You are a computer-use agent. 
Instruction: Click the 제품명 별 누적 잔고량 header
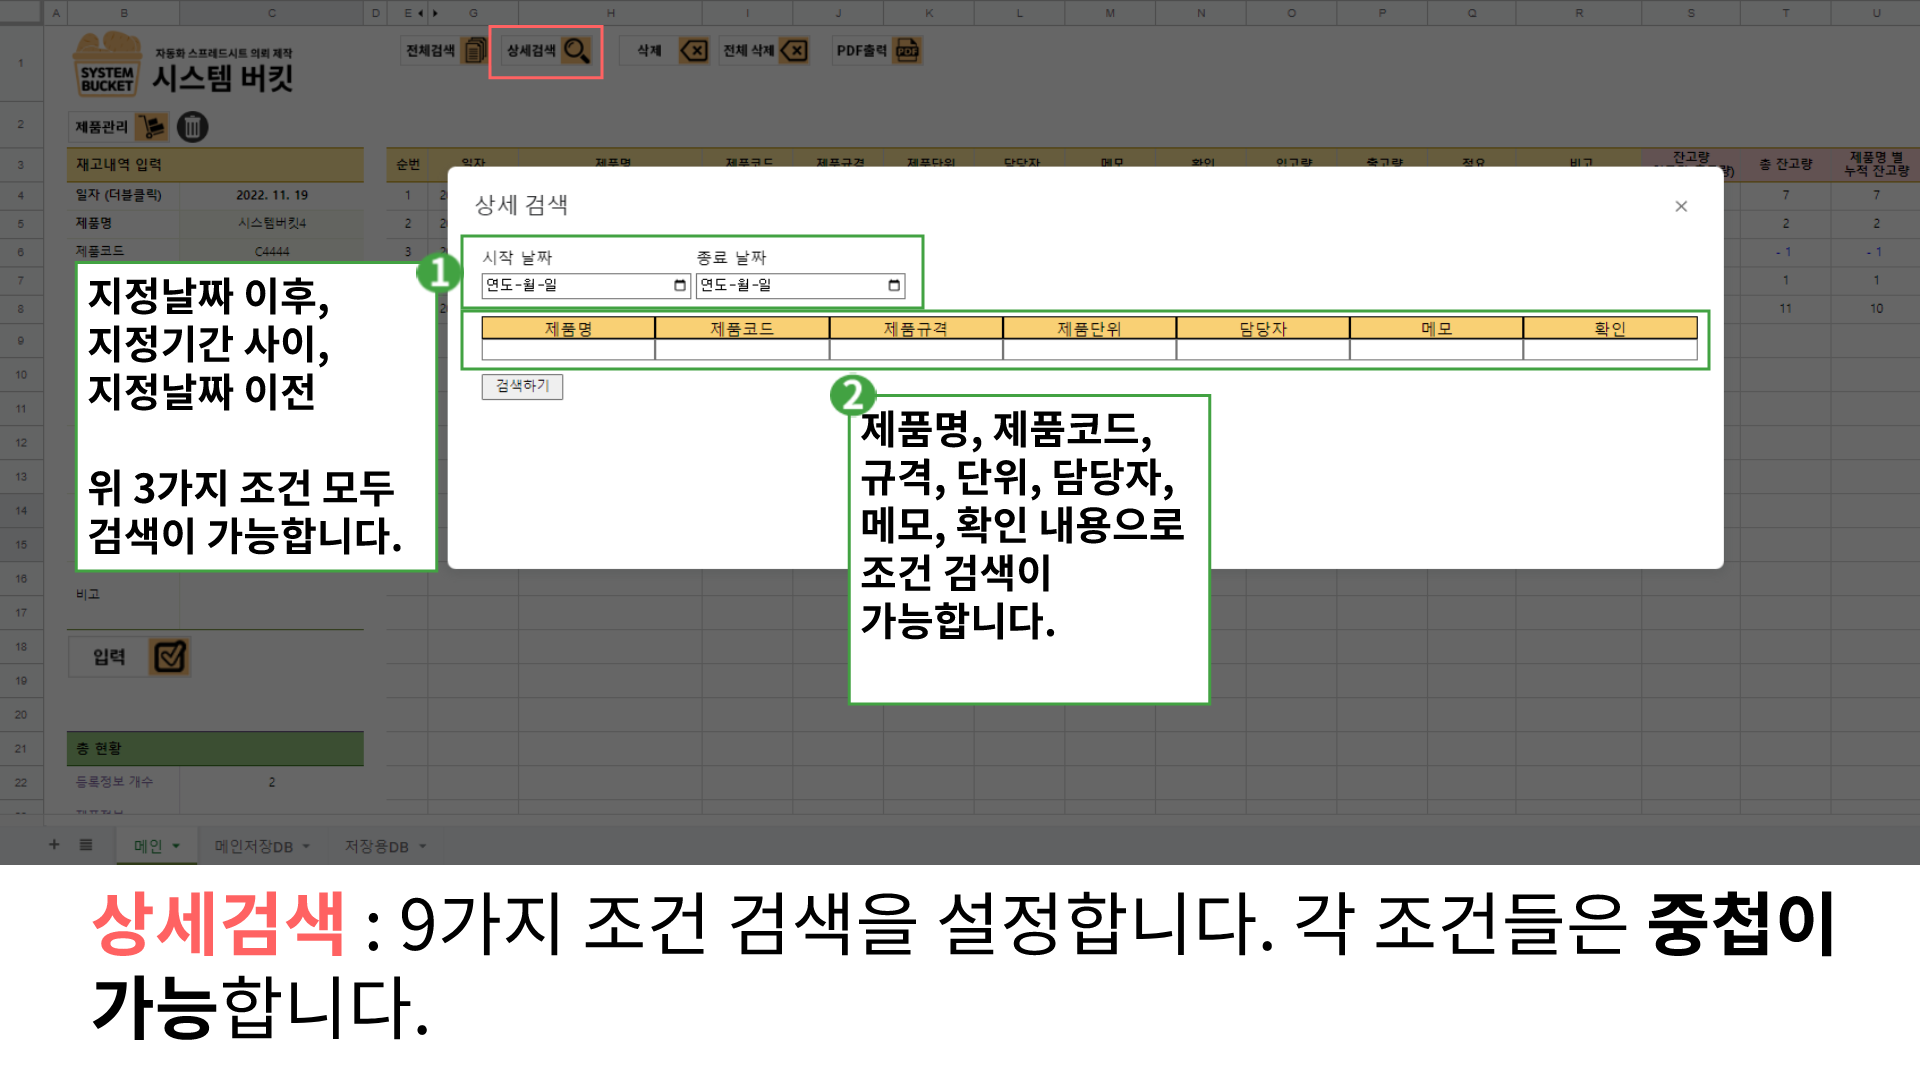(x=1876, y=164)
